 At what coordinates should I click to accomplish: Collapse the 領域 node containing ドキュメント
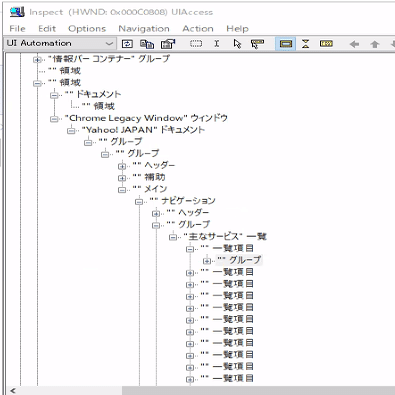[x=37, y=83]
